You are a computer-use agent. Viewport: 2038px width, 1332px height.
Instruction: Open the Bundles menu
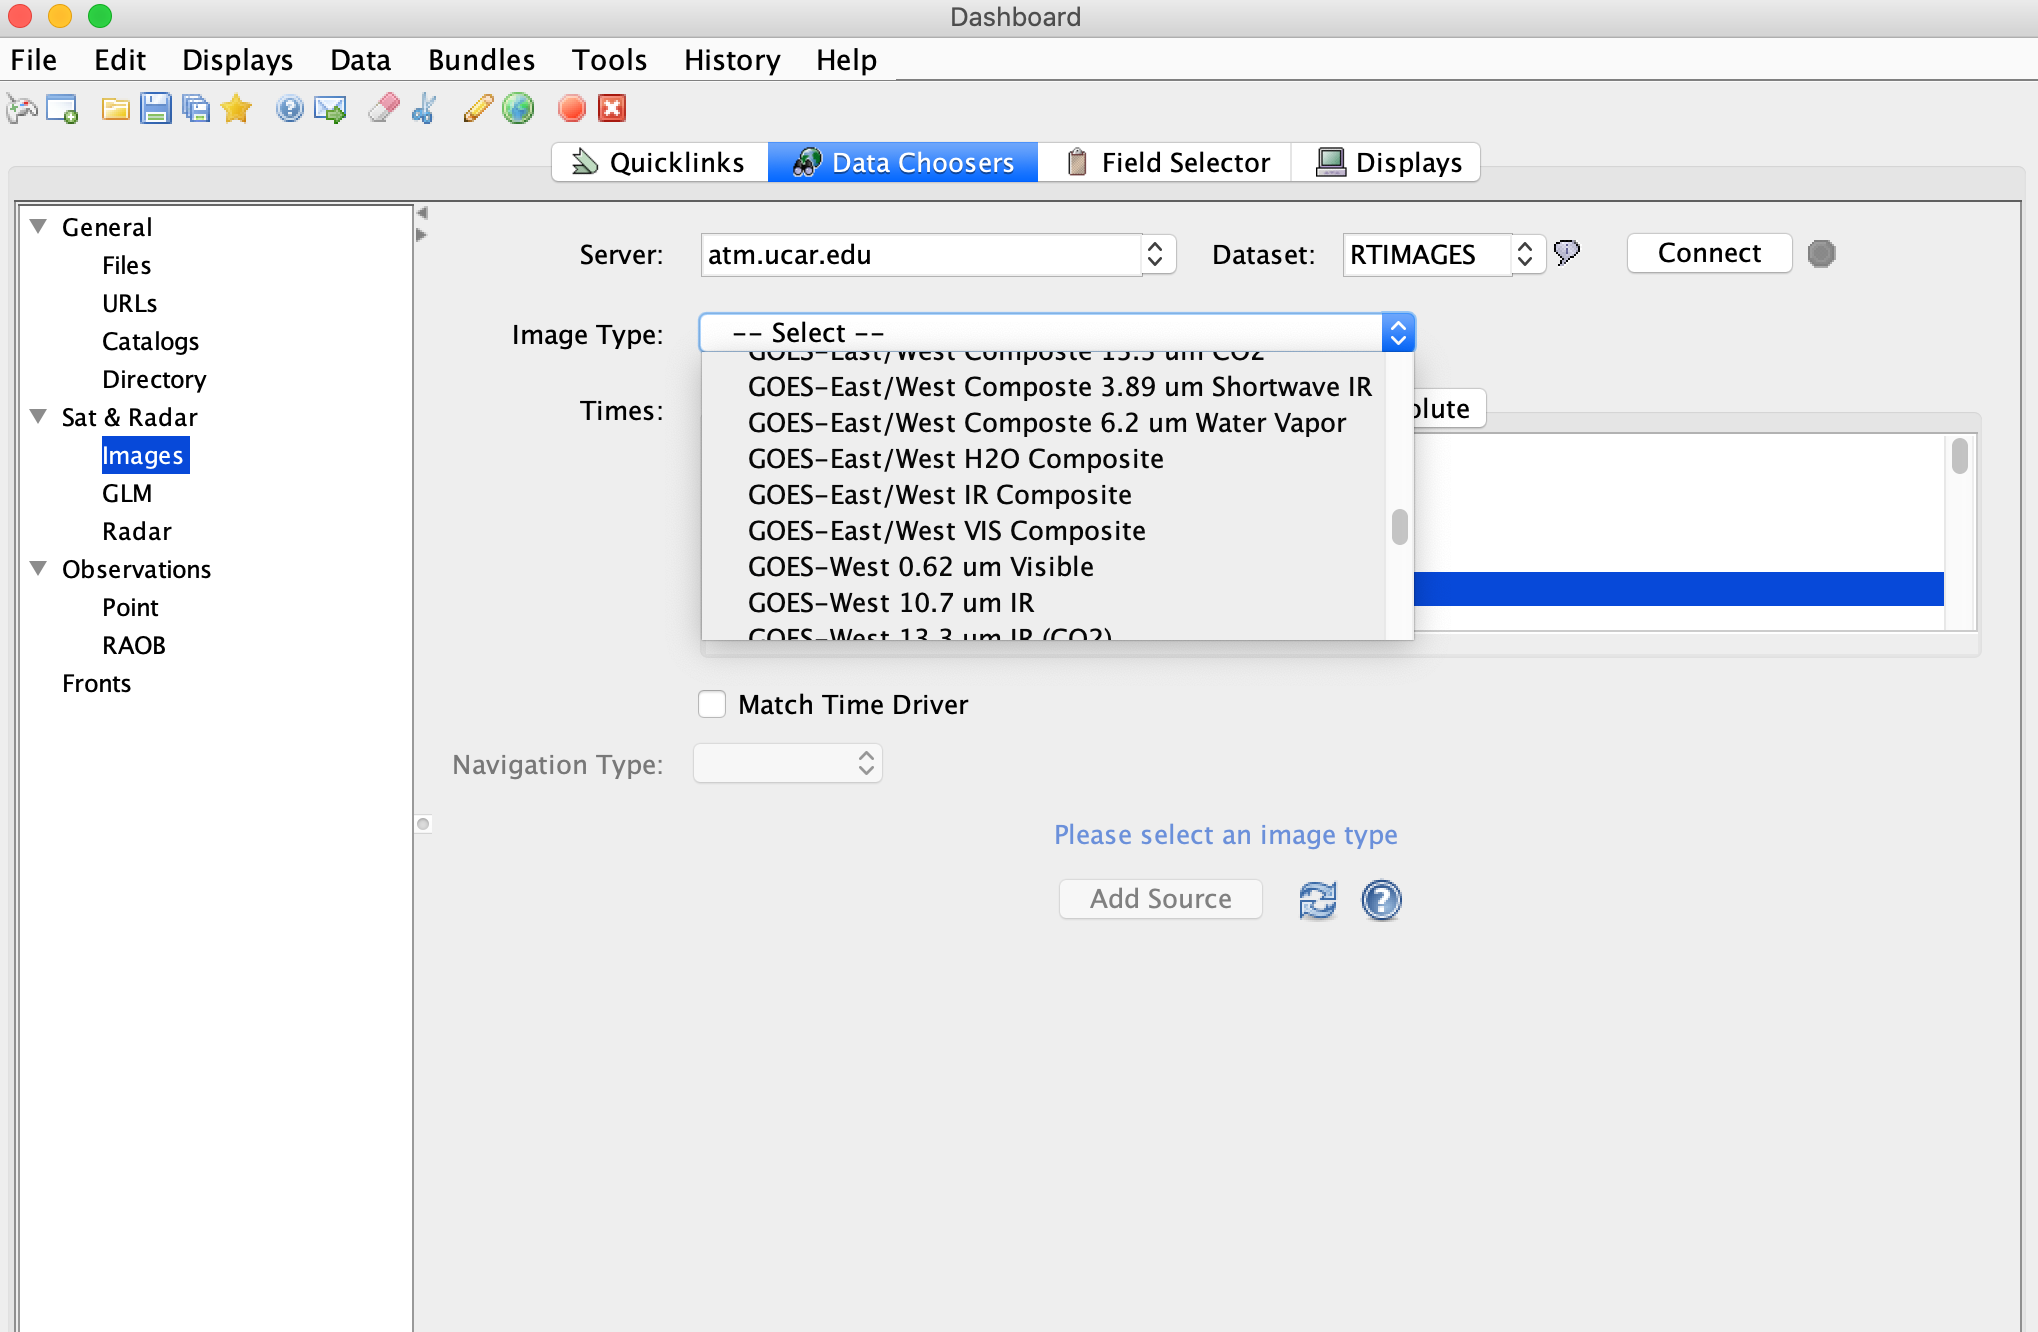481,60
